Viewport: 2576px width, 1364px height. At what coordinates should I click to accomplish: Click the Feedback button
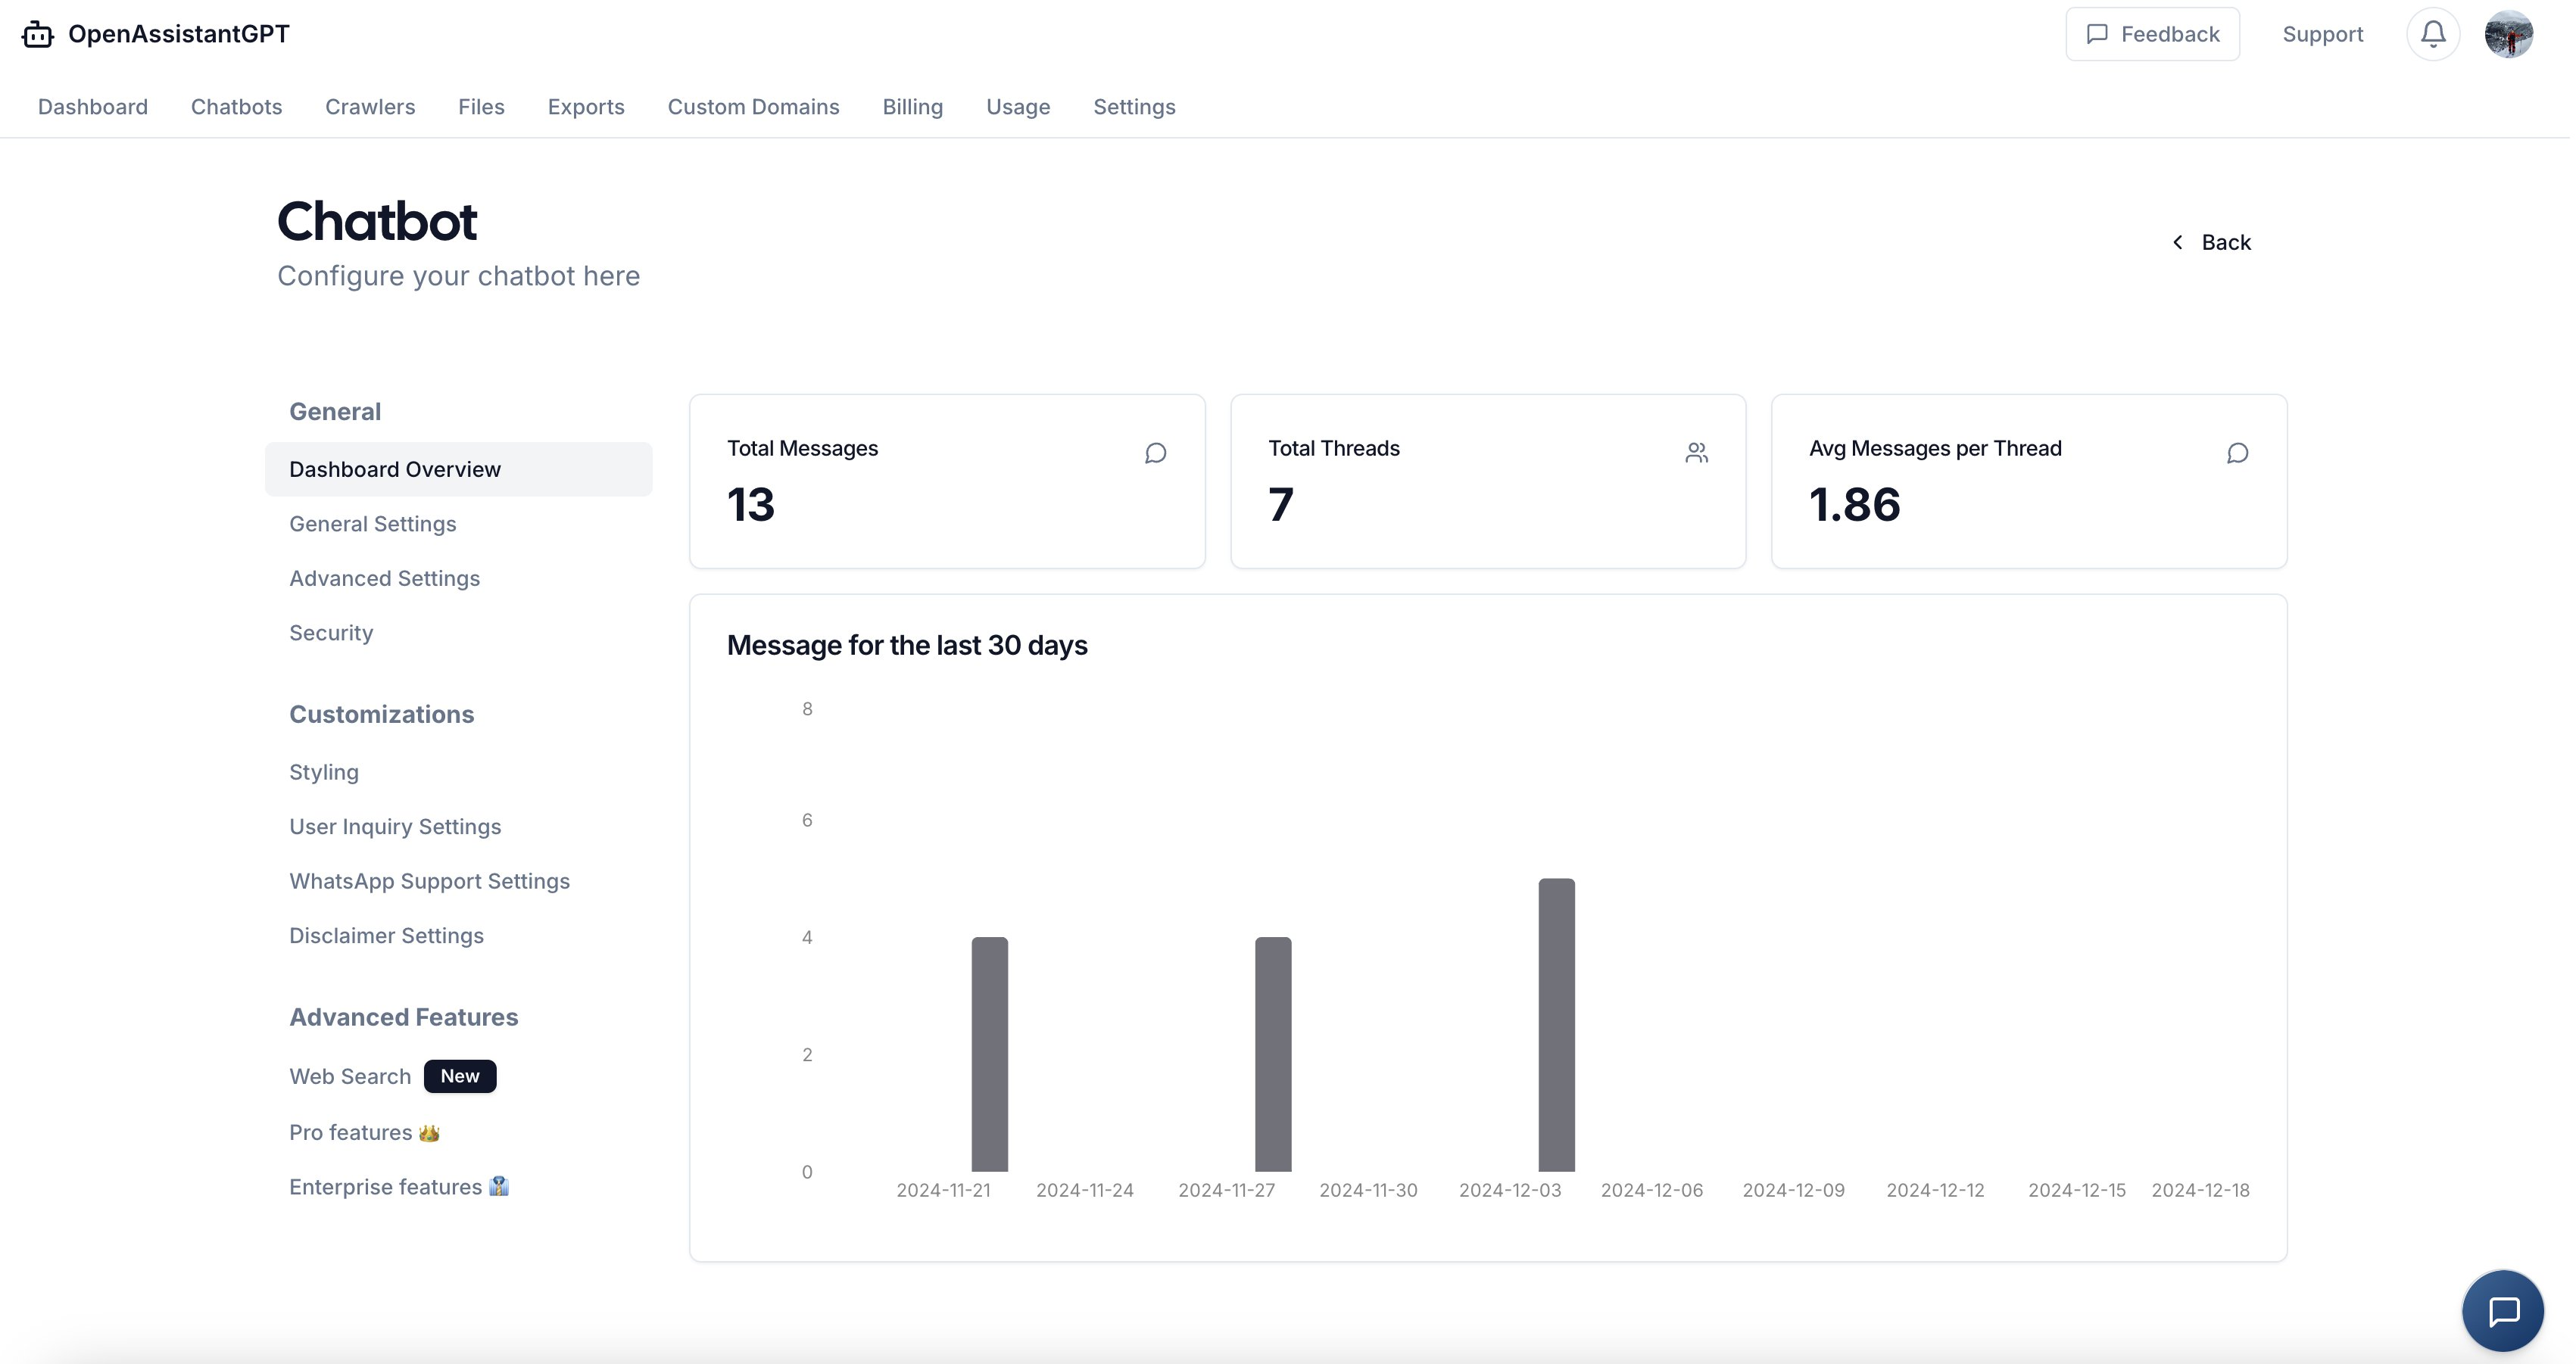tap(2152, 34)
